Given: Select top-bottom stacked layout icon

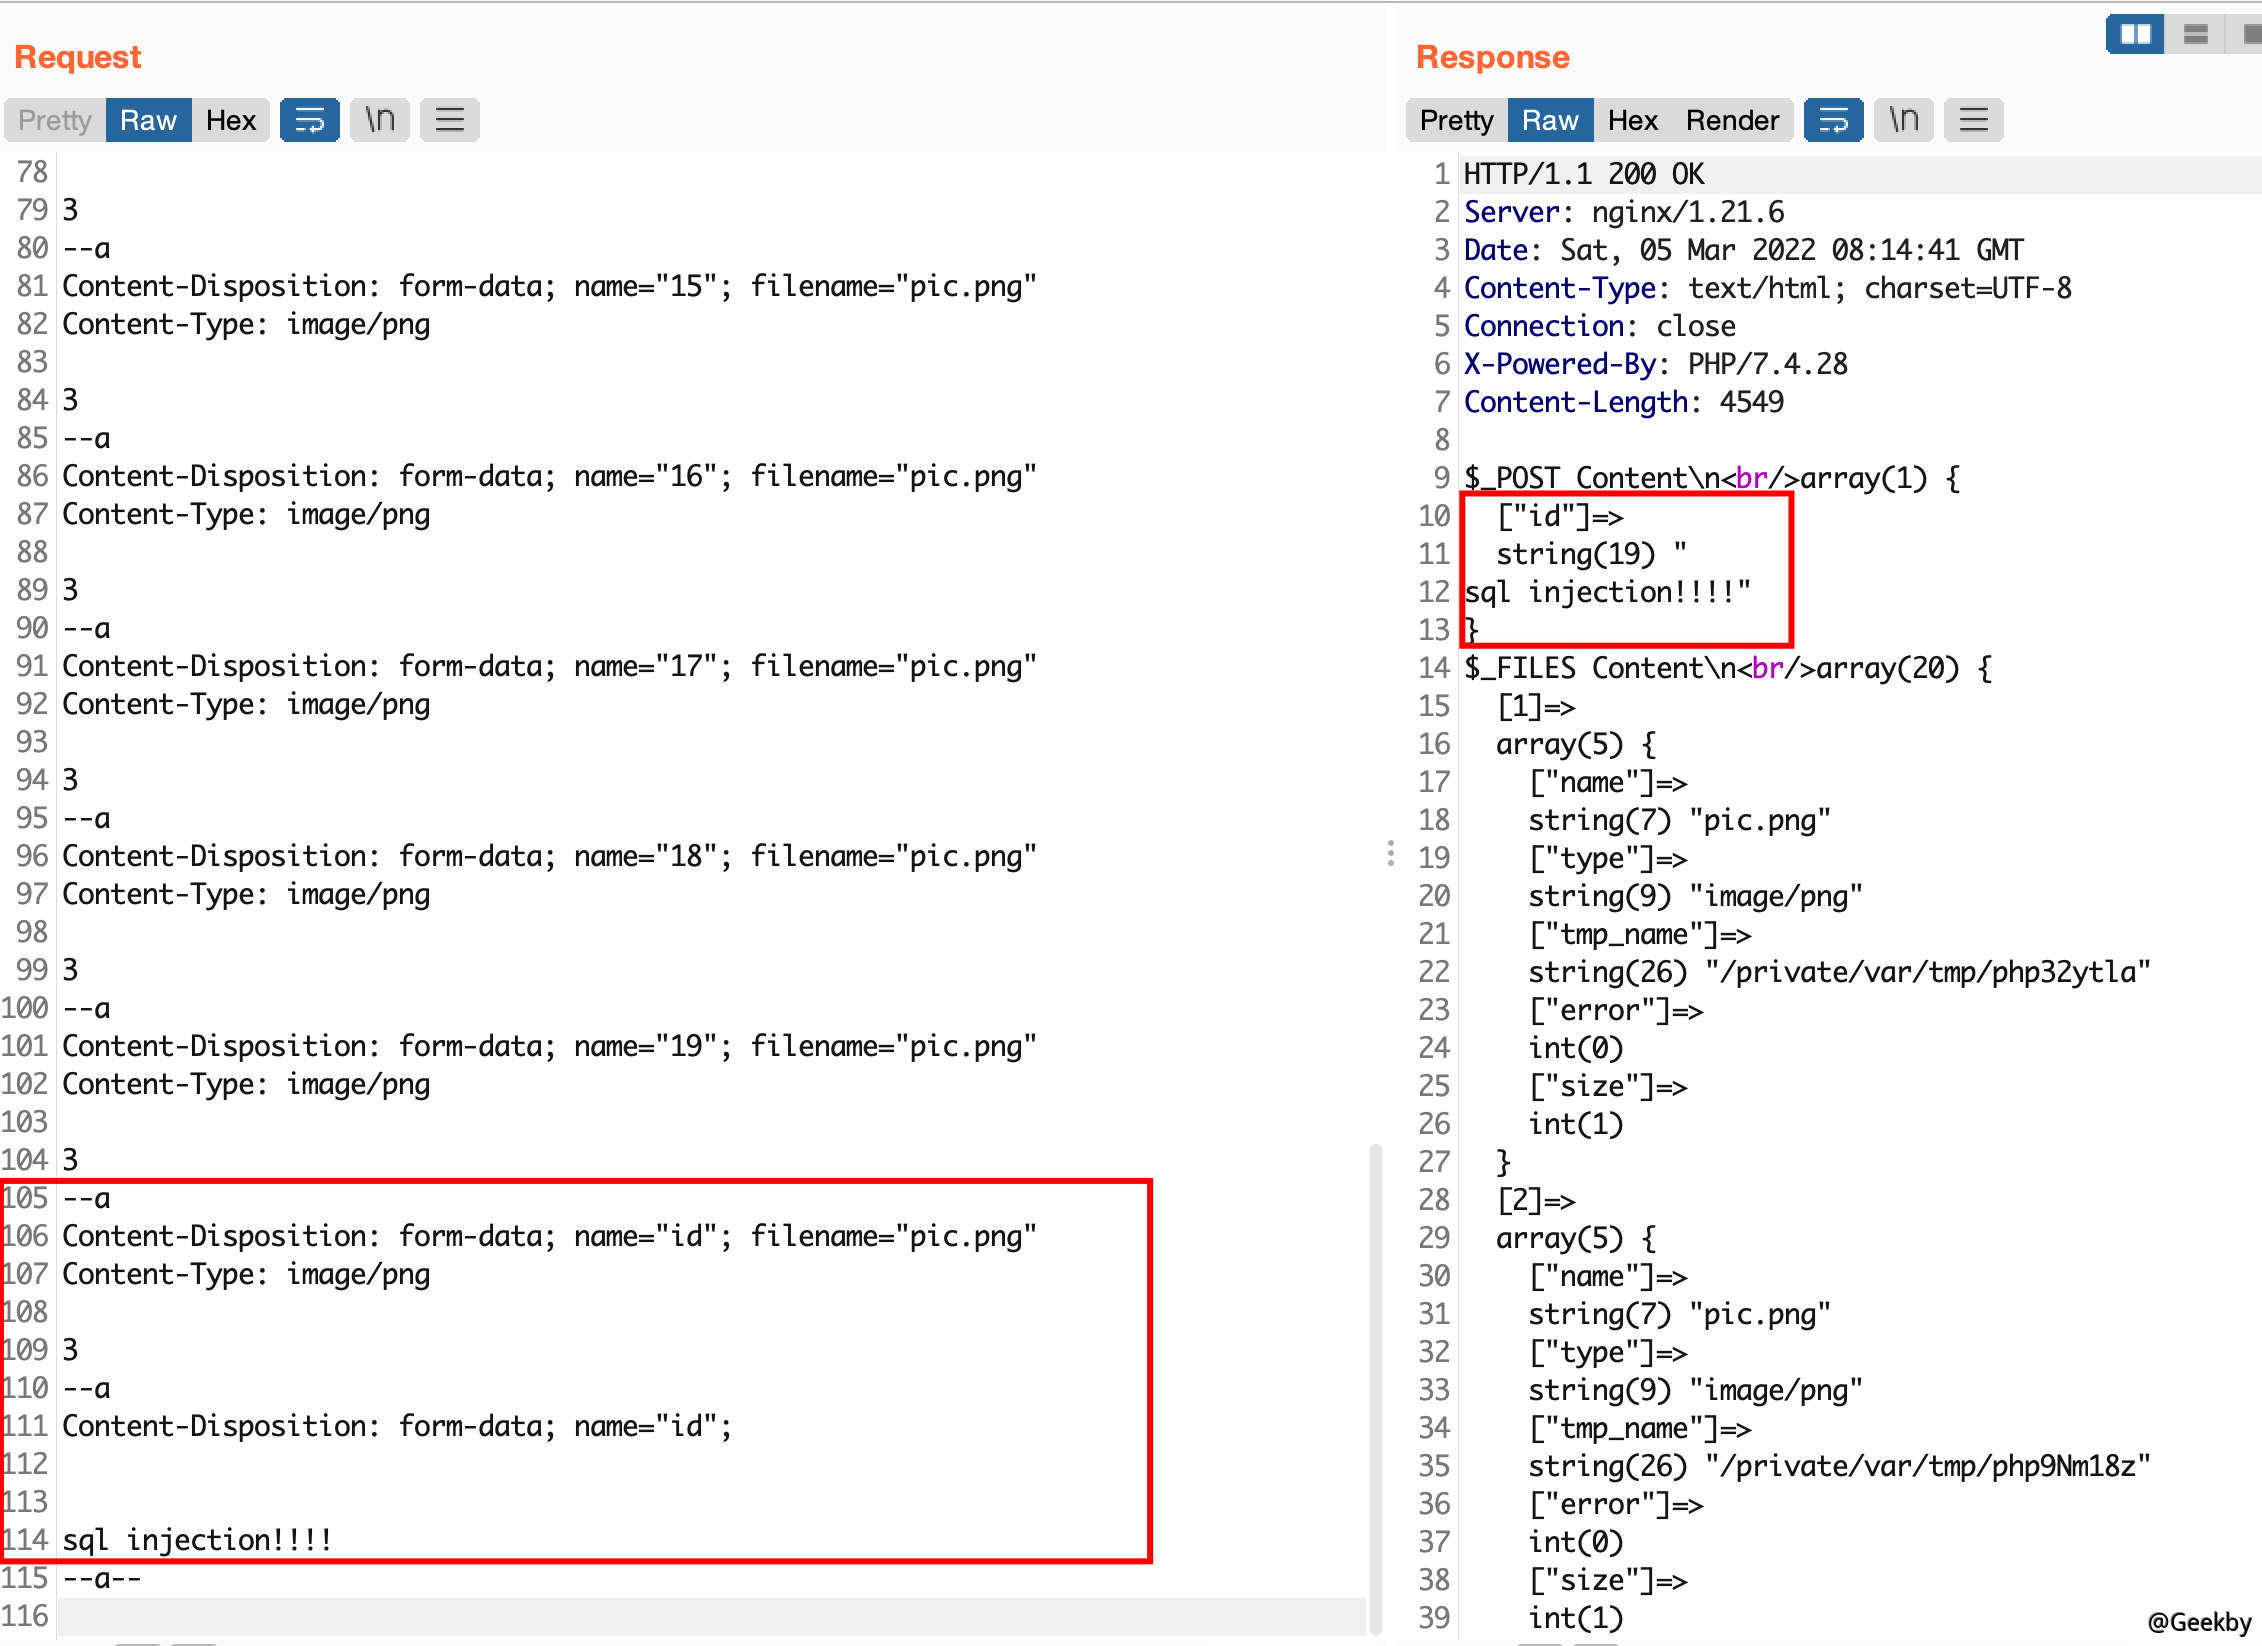Looking at the screenshot, I should pos(2195,34).
